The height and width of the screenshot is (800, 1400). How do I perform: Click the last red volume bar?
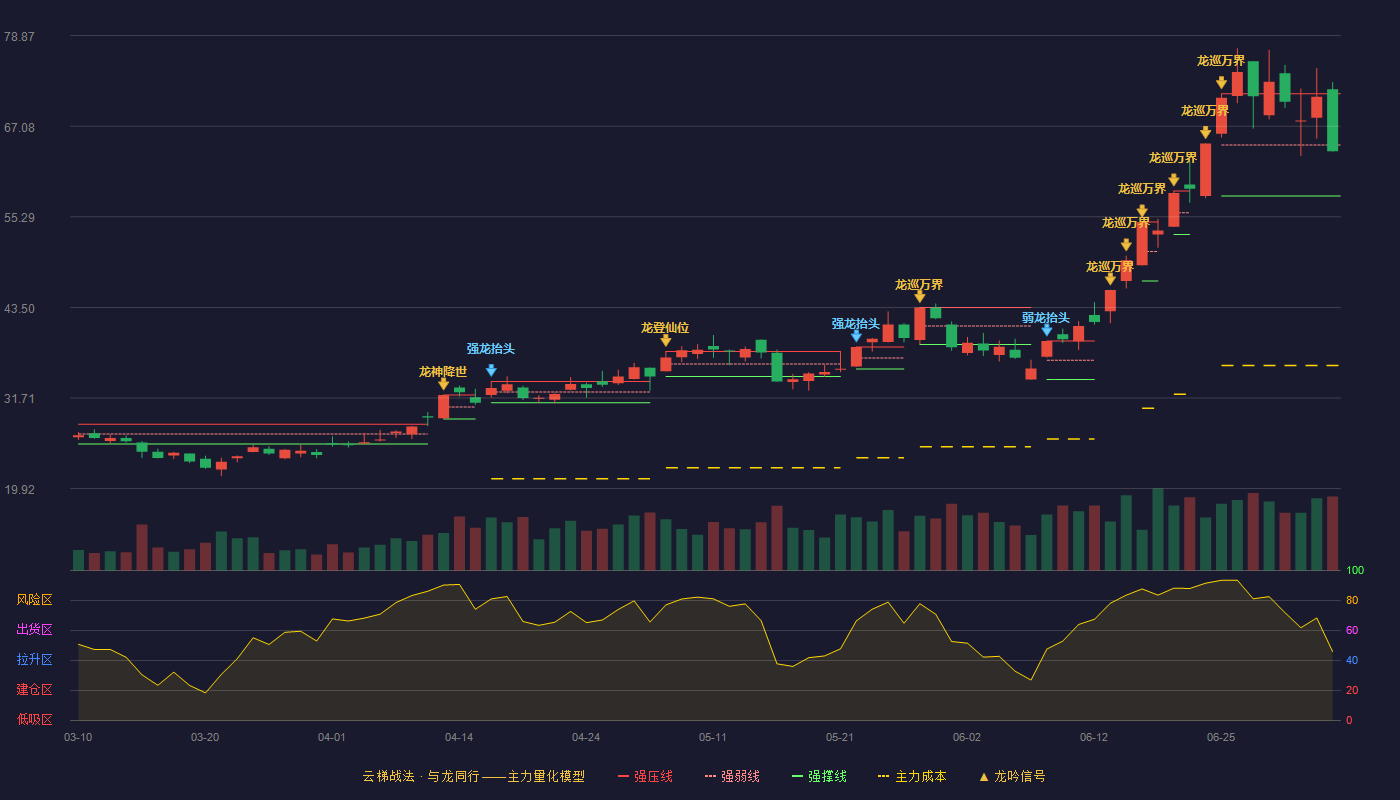click(1332, 533)
